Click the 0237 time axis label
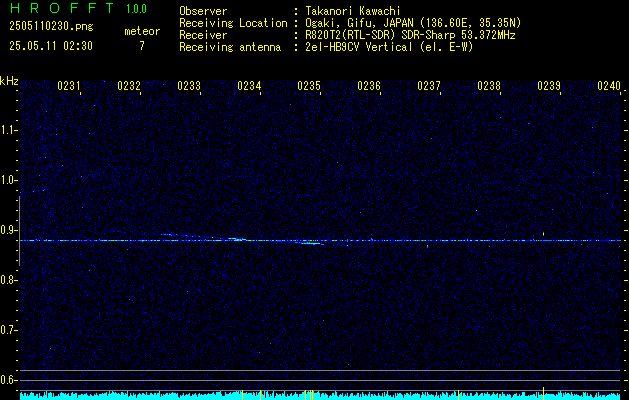This screenshot has width=629, height=400. 429,86
